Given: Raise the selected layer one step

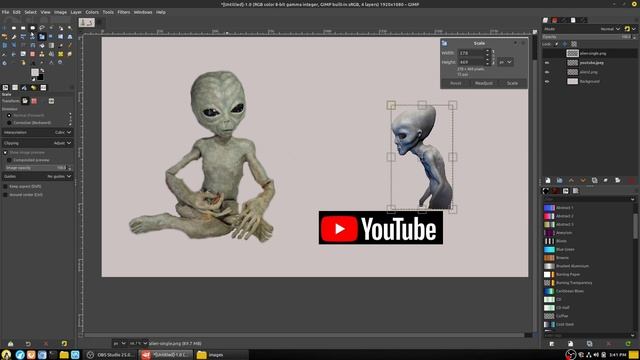Looking at the screenshot, I should point(571,180).
